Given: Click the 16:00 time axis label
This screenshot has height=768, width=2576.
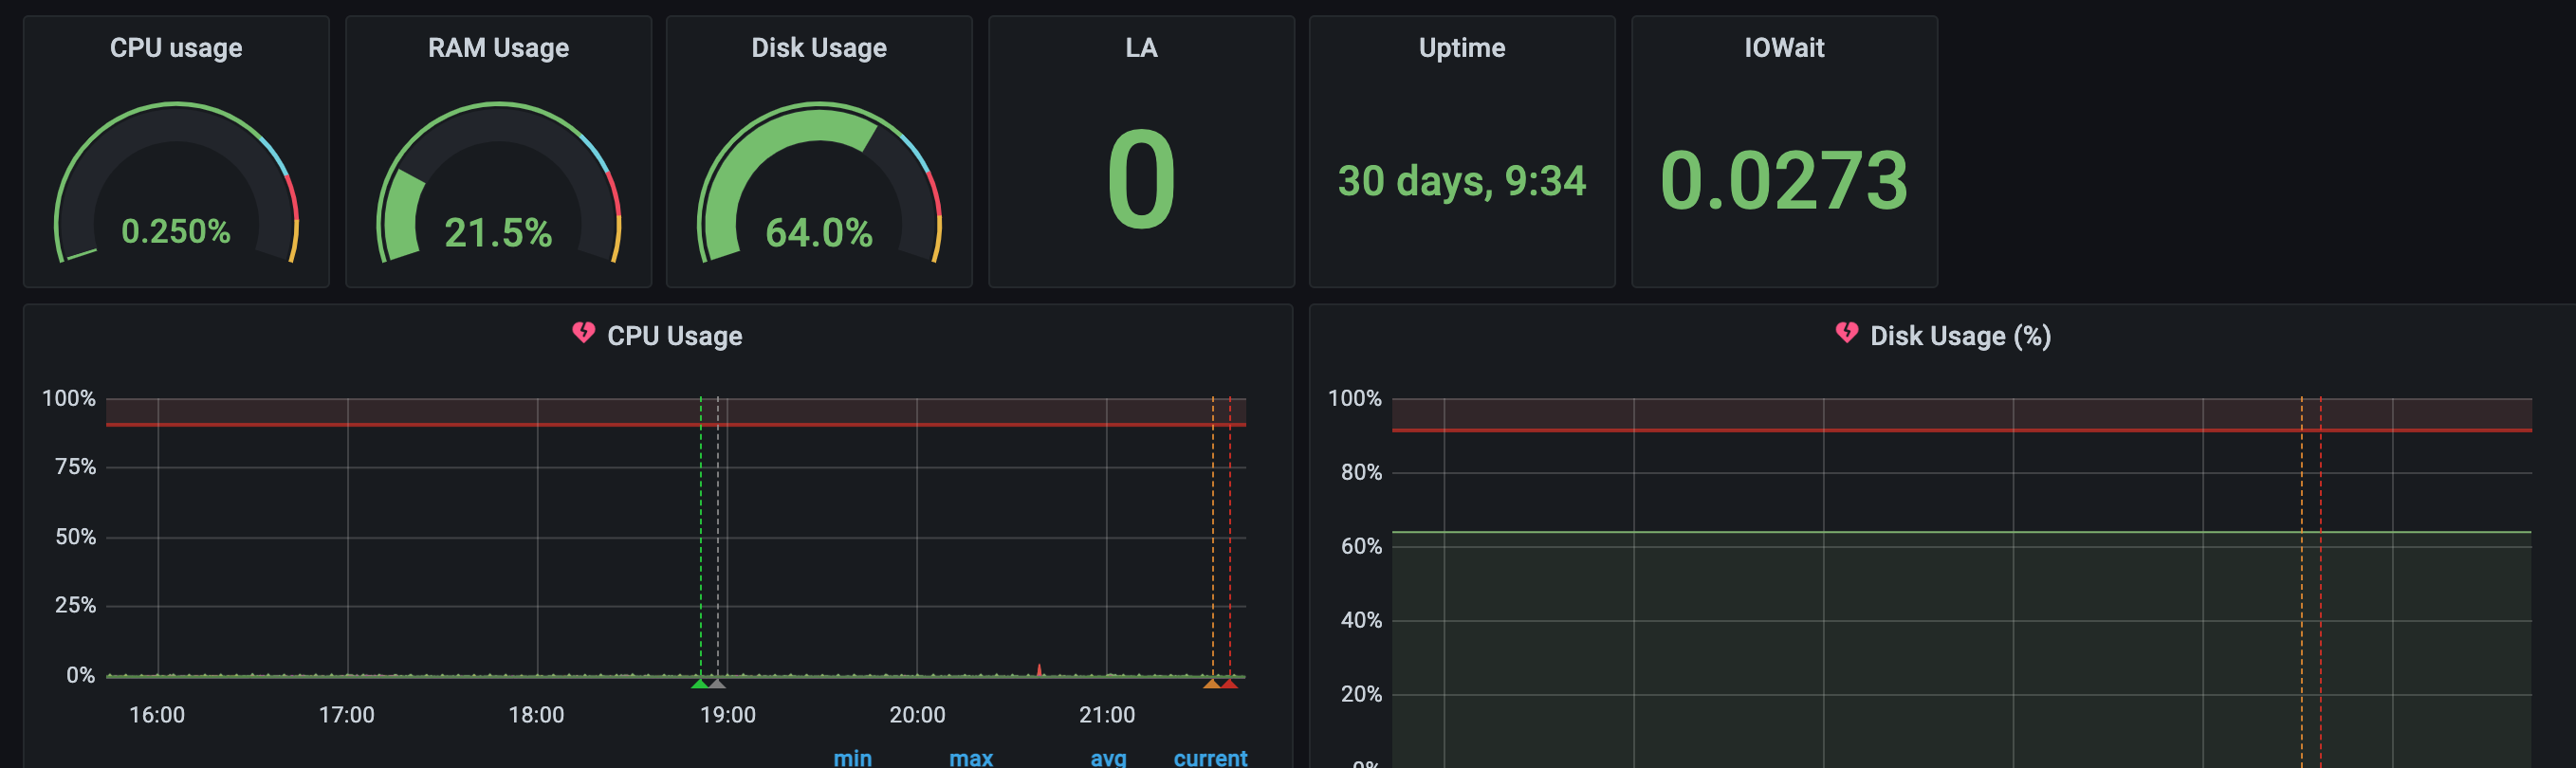Looking at the screenshot, I should [x=157, y=715].
